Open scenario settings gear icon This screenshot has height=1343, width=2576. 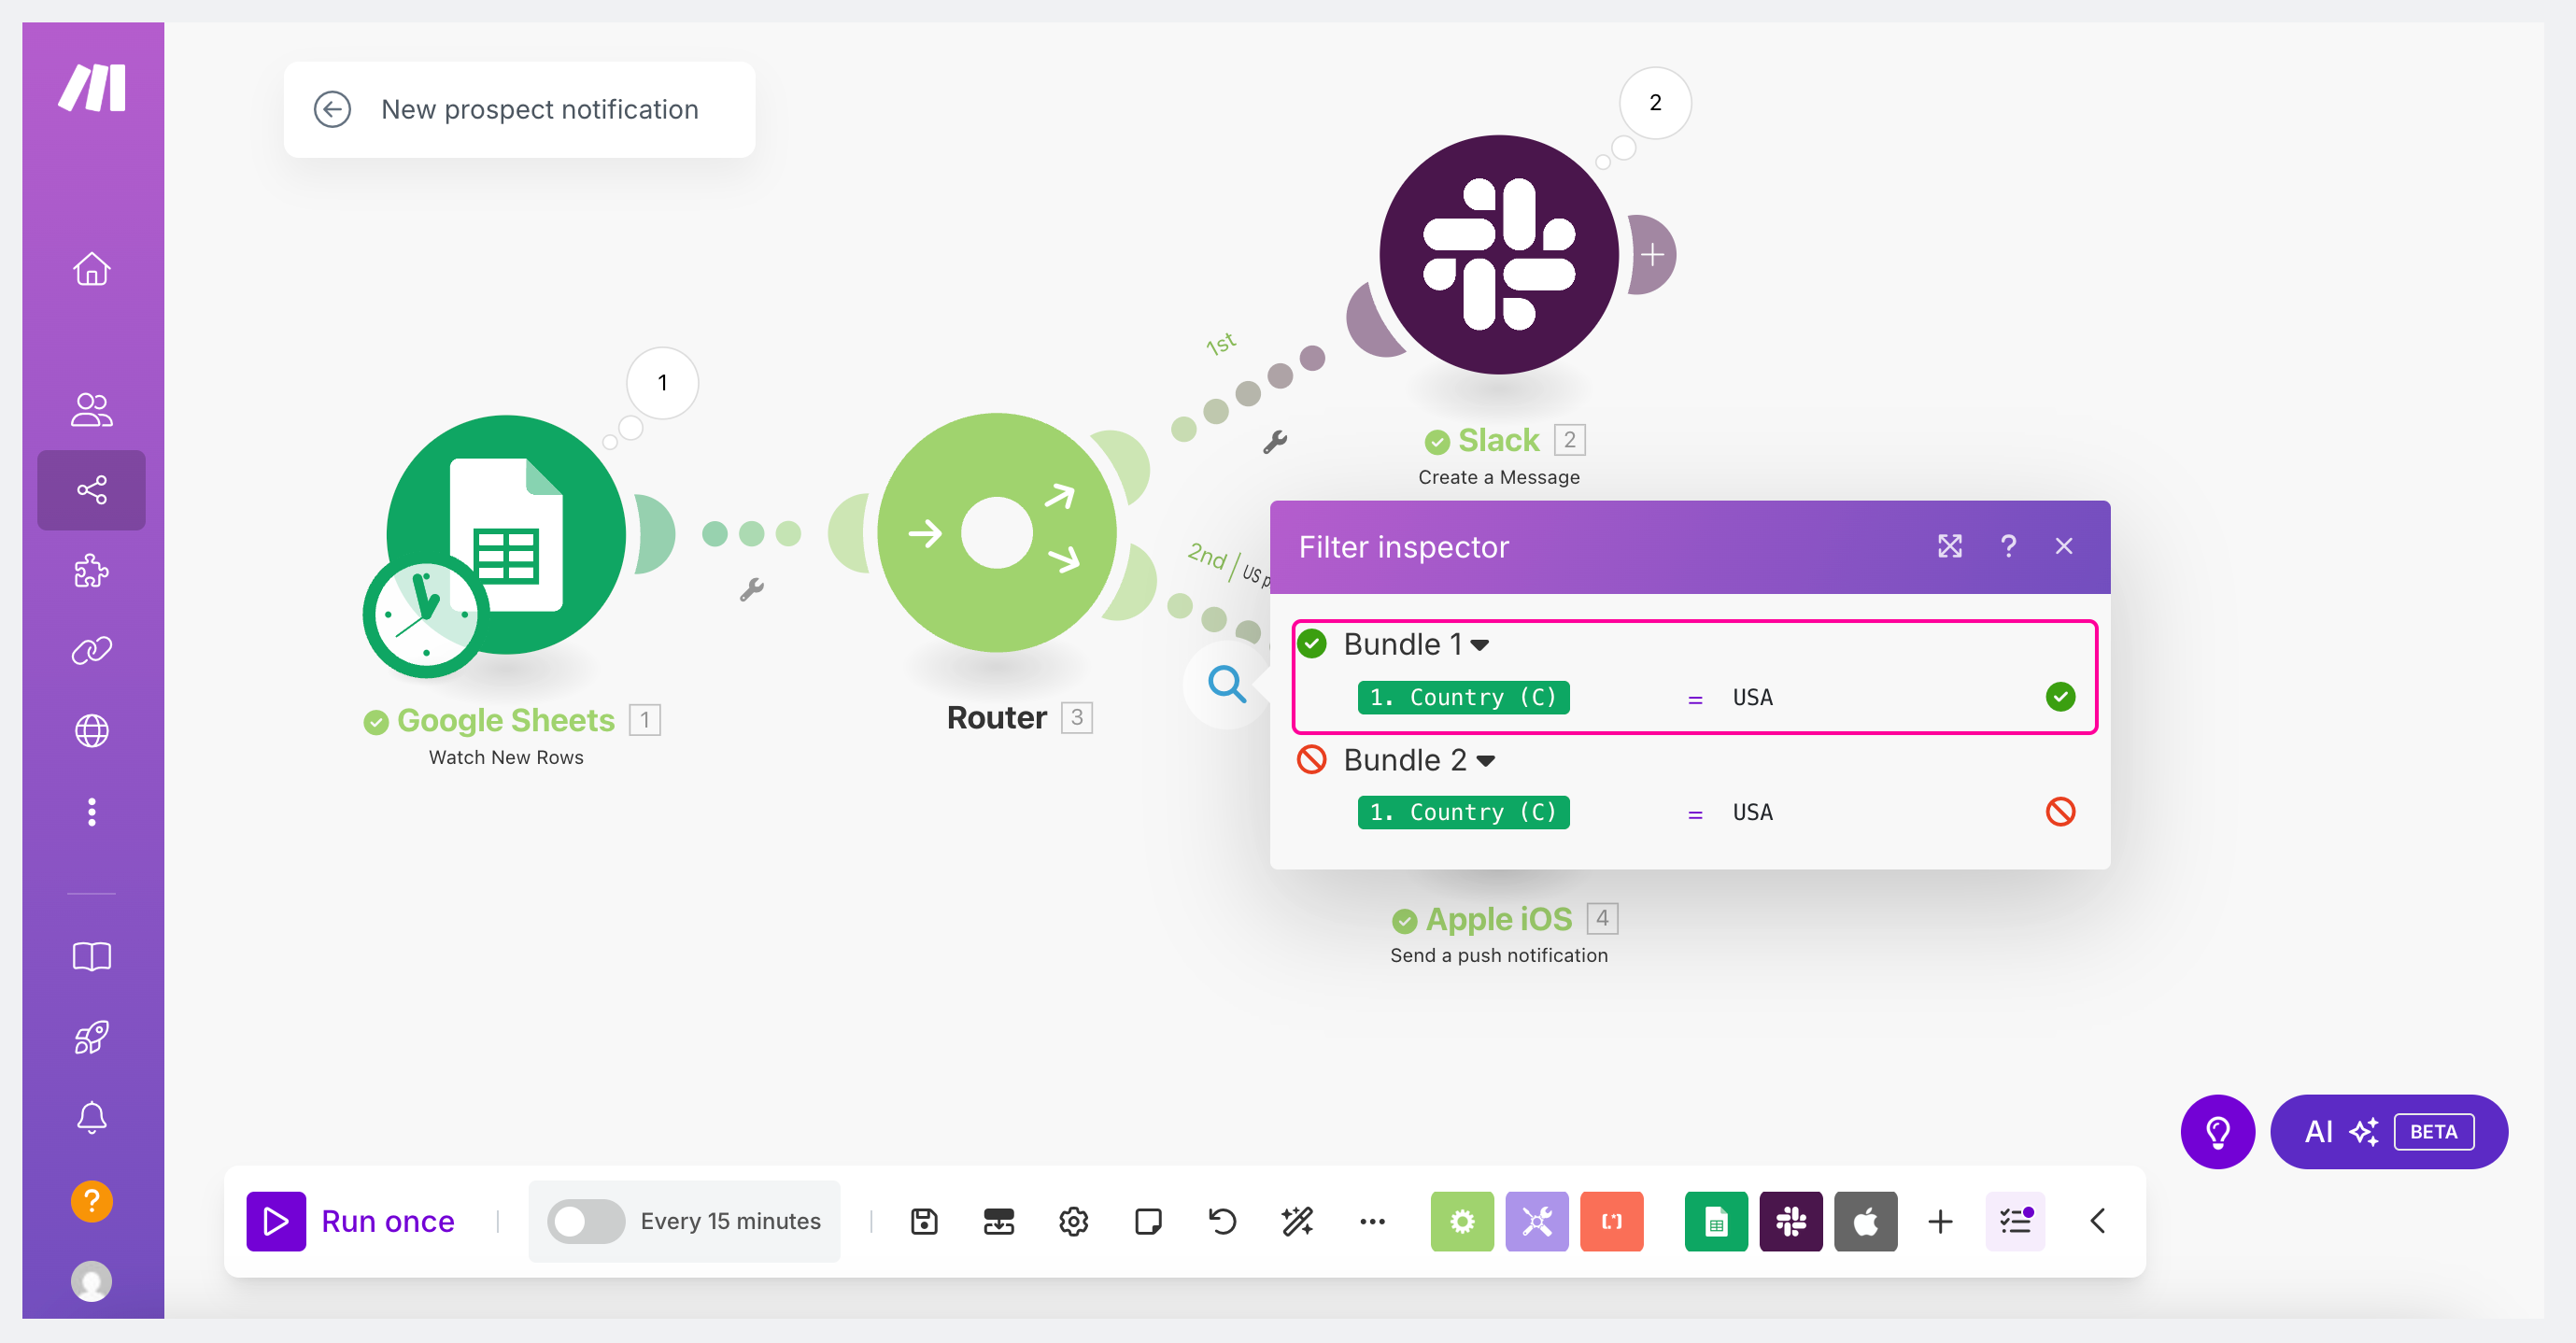click(x=1073, y=1221)
